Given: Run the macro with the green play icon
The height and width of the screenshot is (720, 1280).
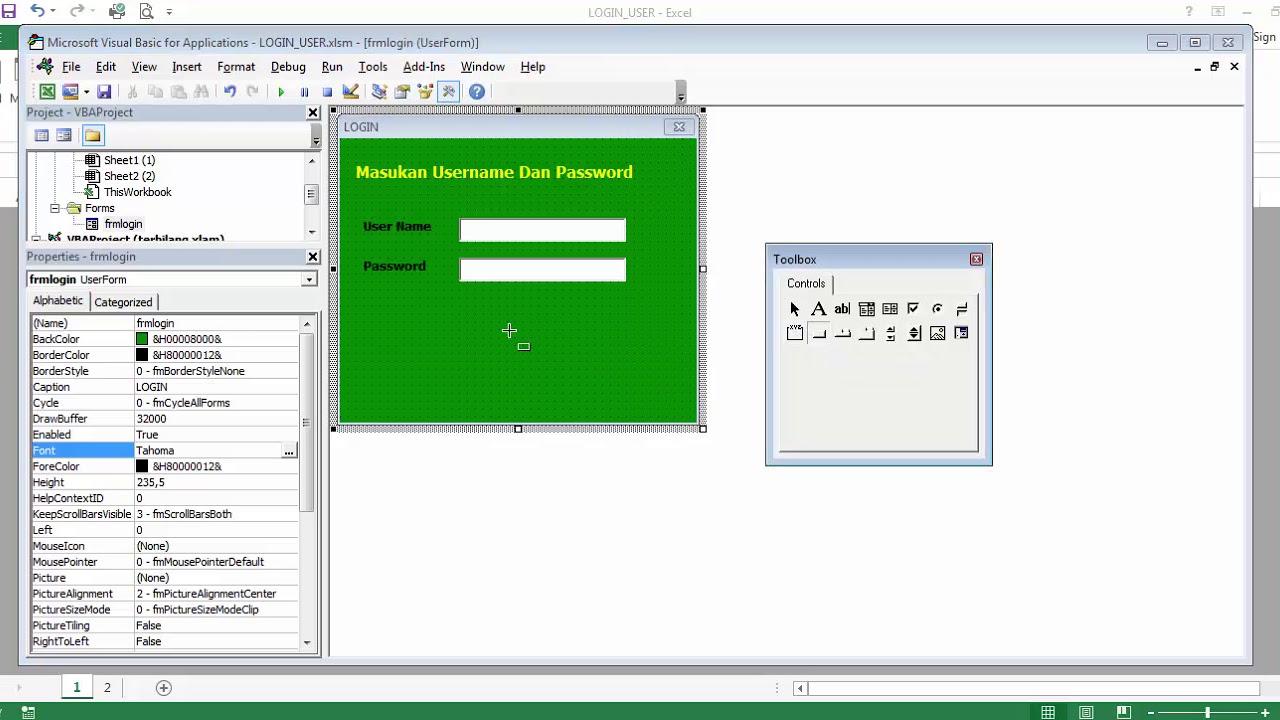Looking at the screenshot, I should [x=281, y=91].
